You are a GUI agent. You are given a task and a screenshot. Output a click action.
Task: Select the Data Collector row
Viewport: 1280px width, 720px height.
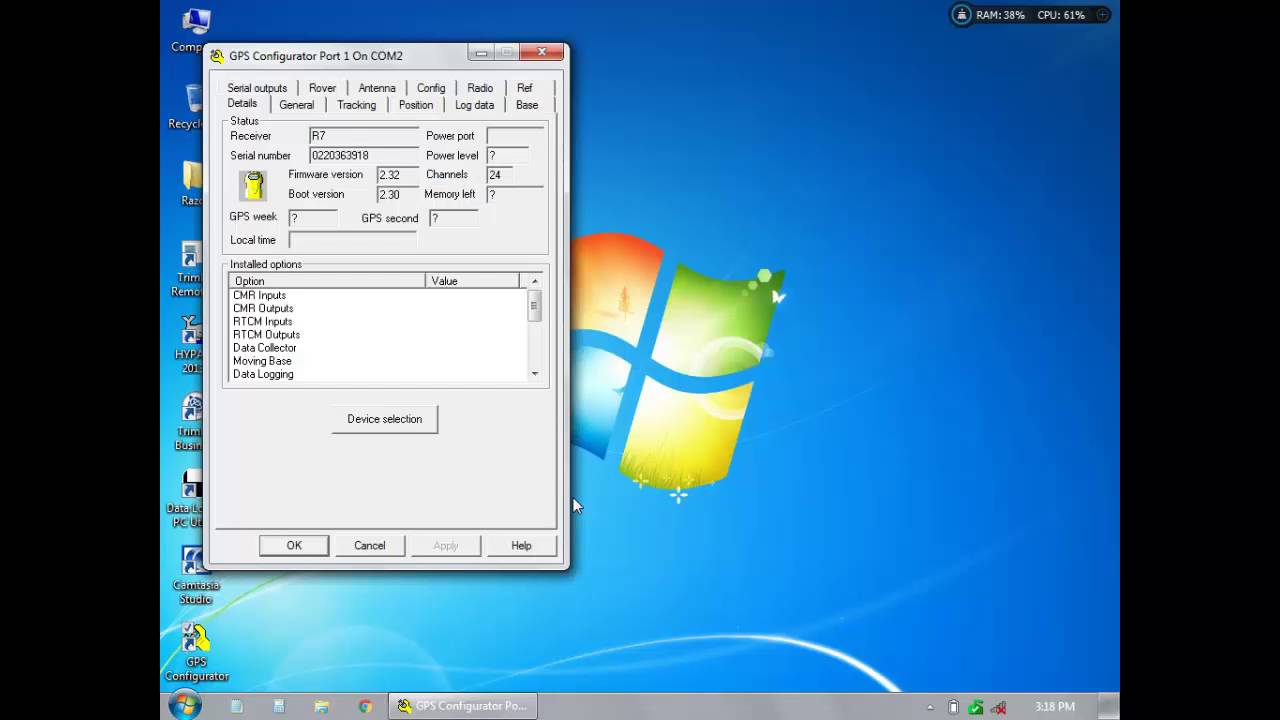(x=377, y=348)
